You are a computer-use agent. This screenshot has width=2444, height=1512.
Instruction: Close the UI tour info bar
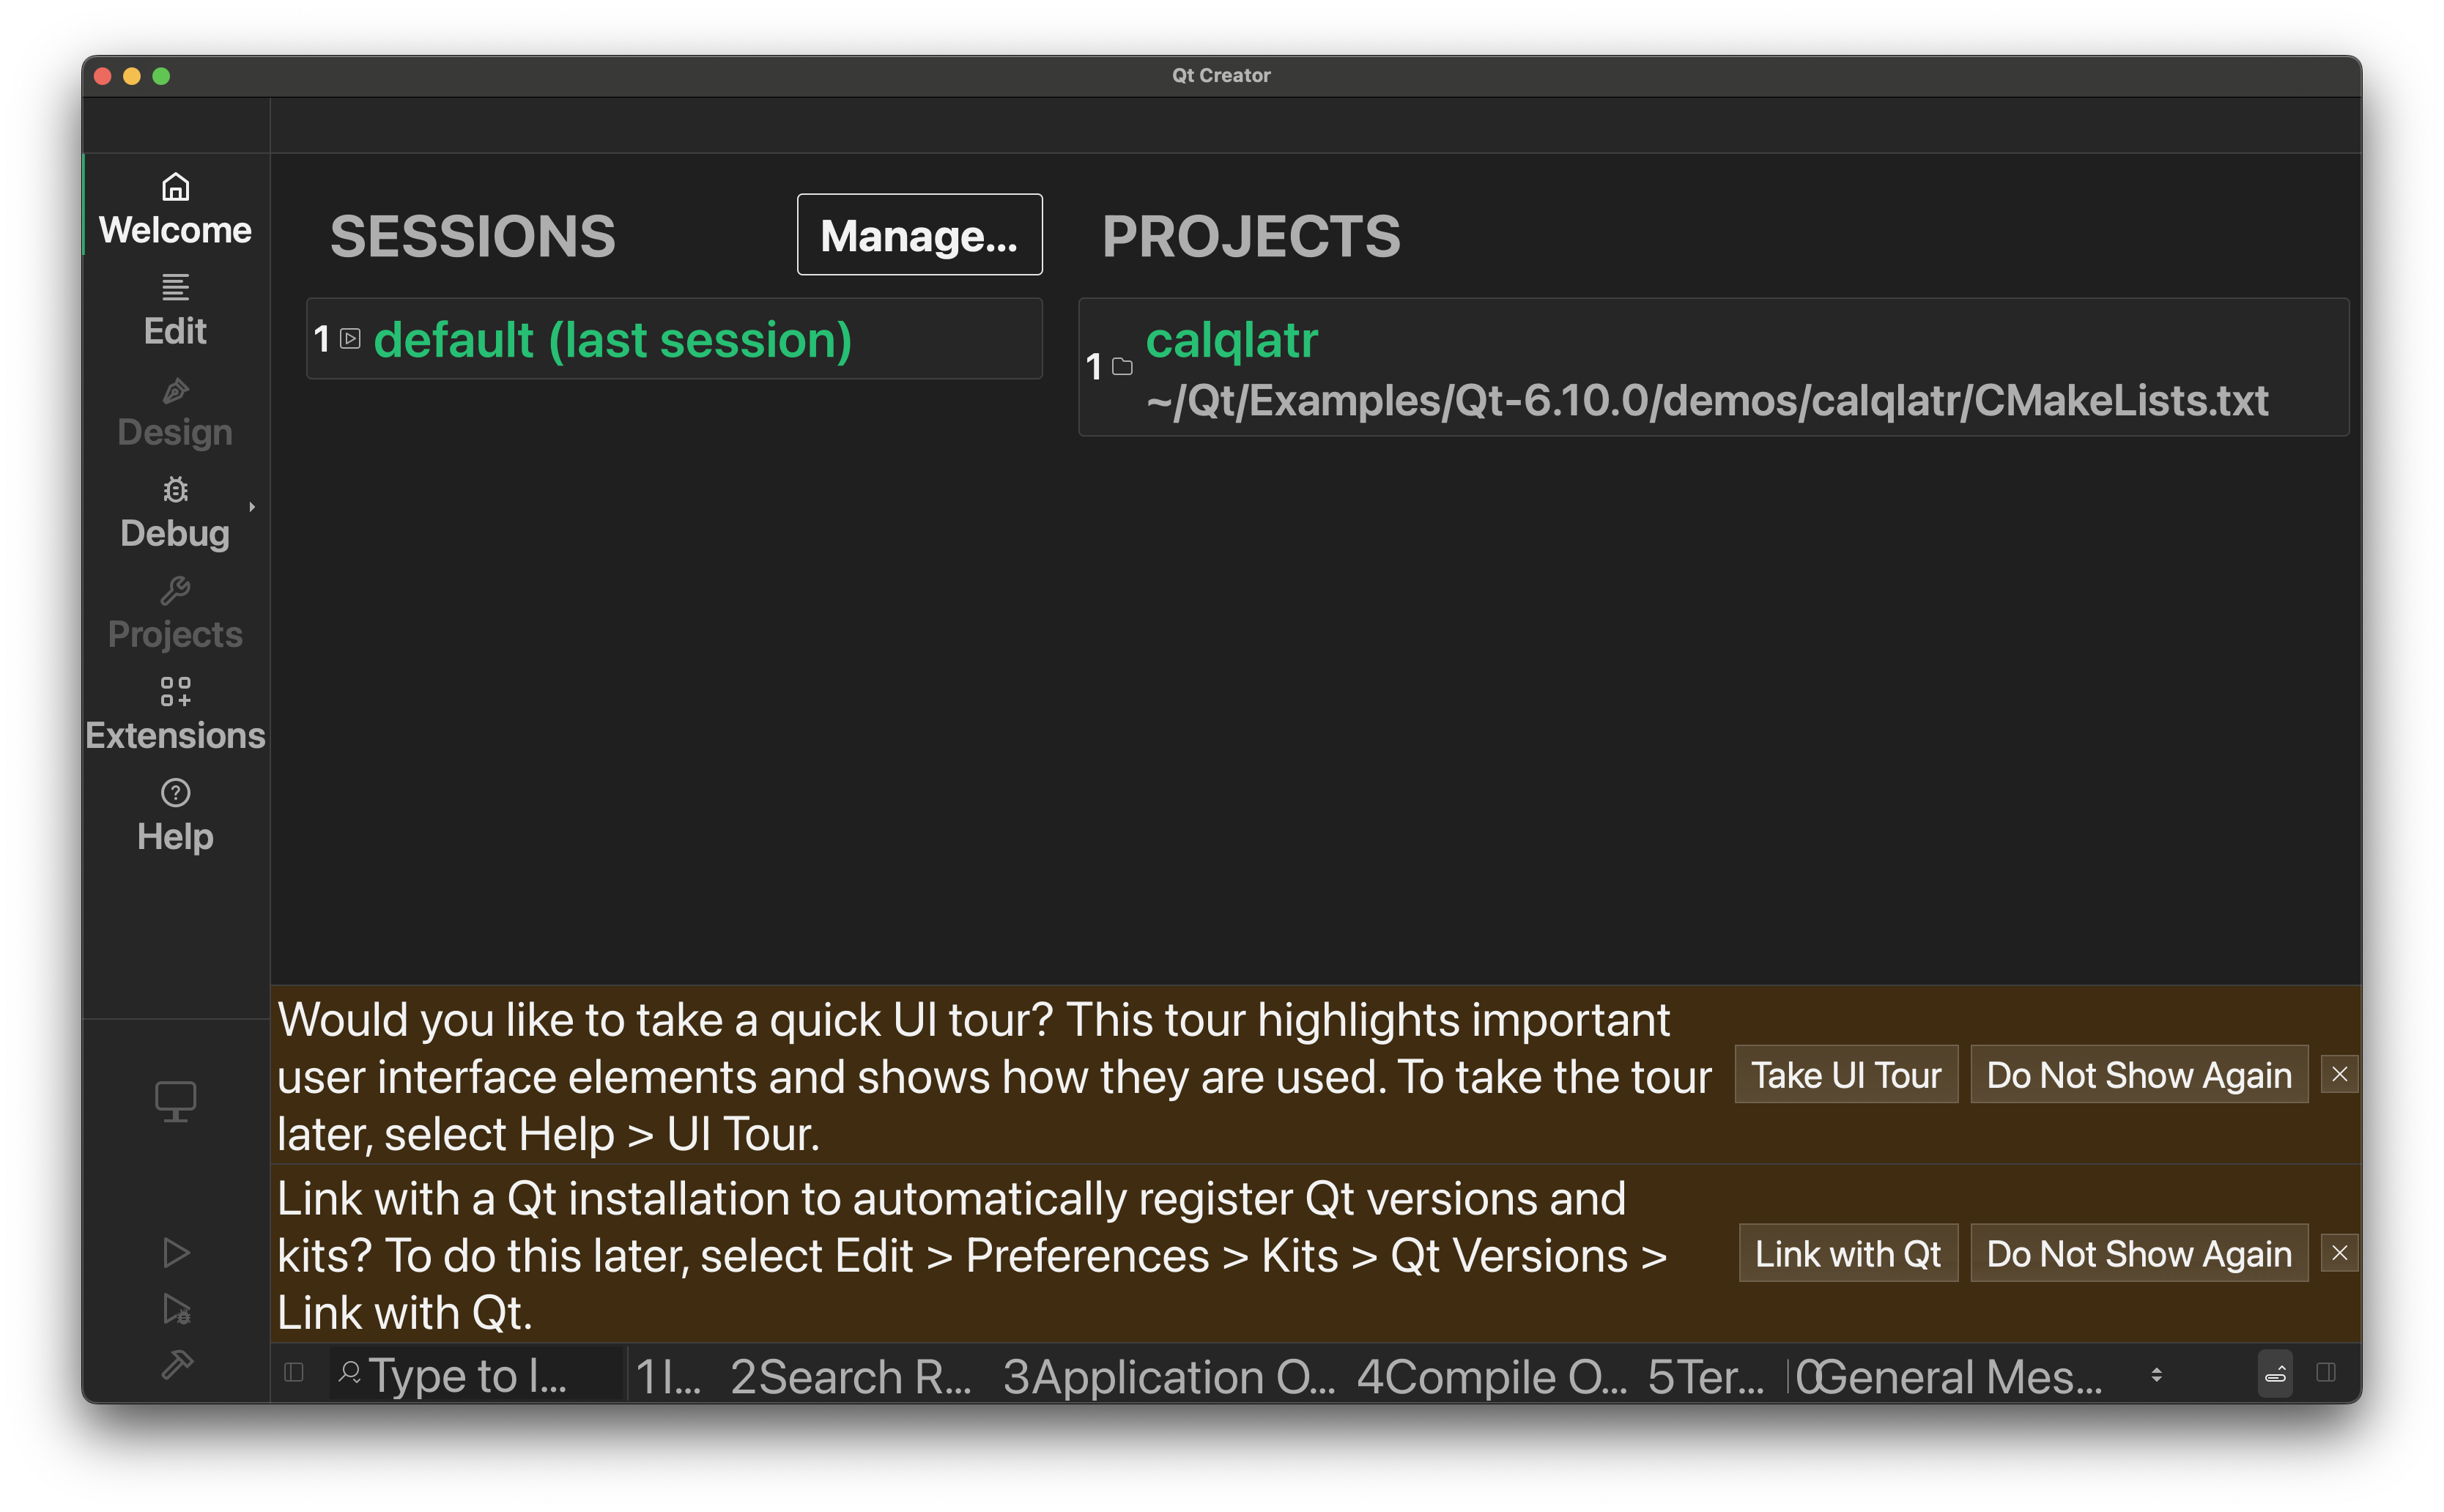[2339, 1075]
